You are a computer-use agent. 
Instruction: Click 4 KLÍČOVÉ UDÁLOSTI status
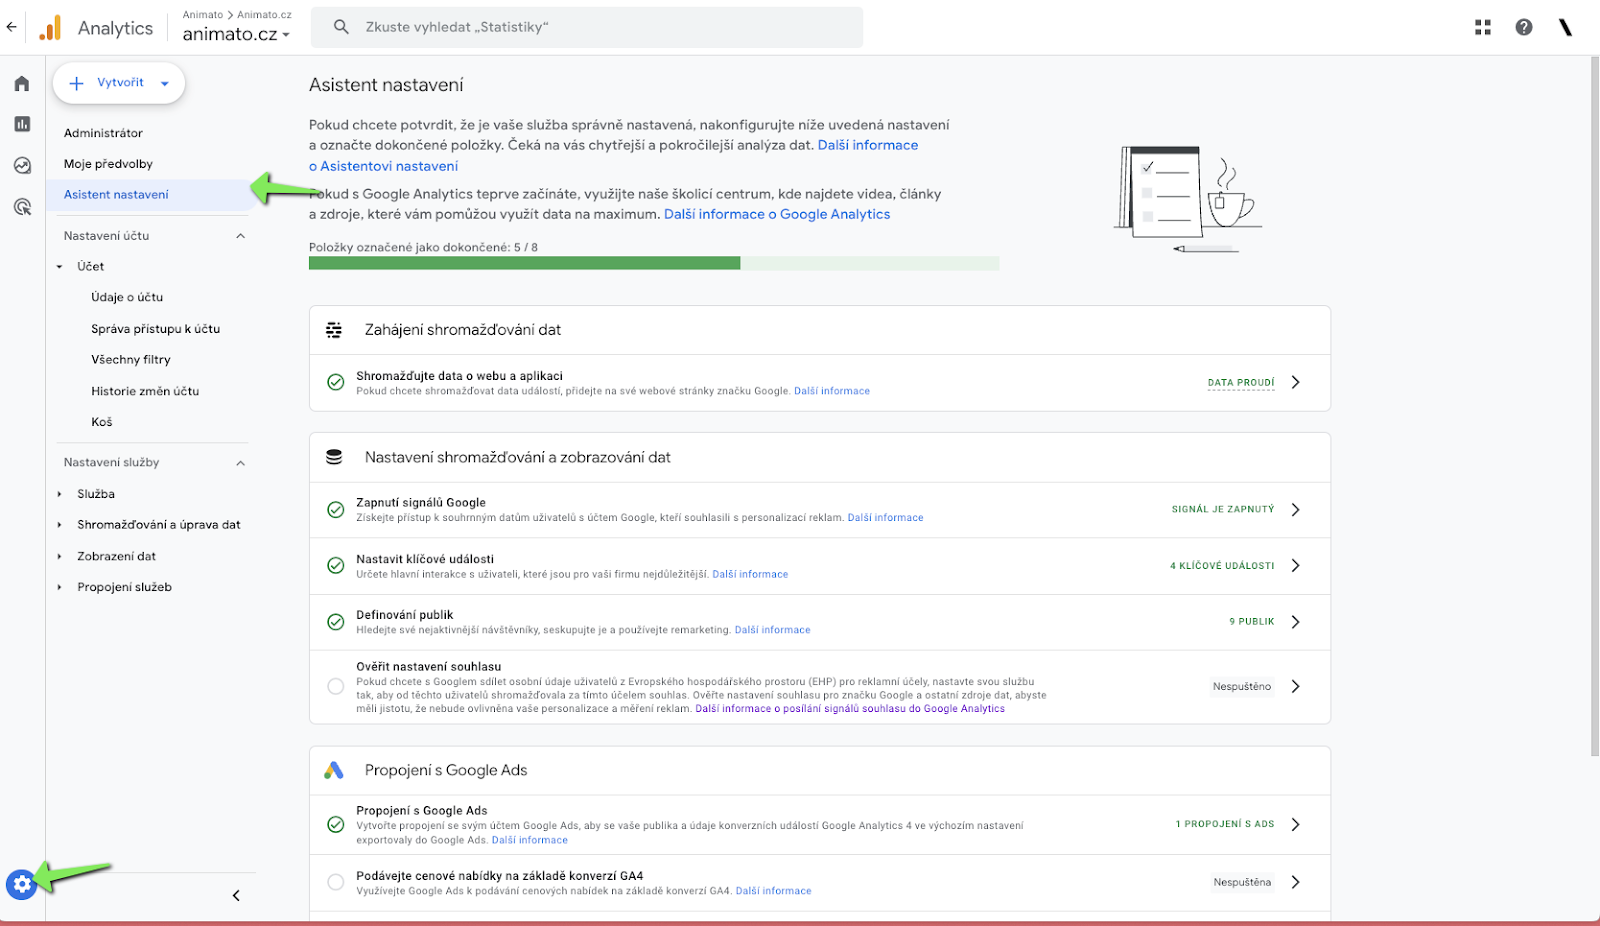click(x=1222, y=566)
